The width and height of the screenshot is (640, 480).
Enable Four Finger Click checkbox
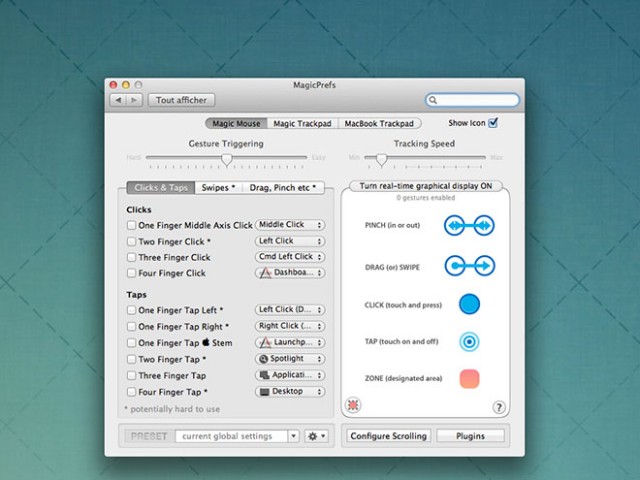(x=131, y=273)
